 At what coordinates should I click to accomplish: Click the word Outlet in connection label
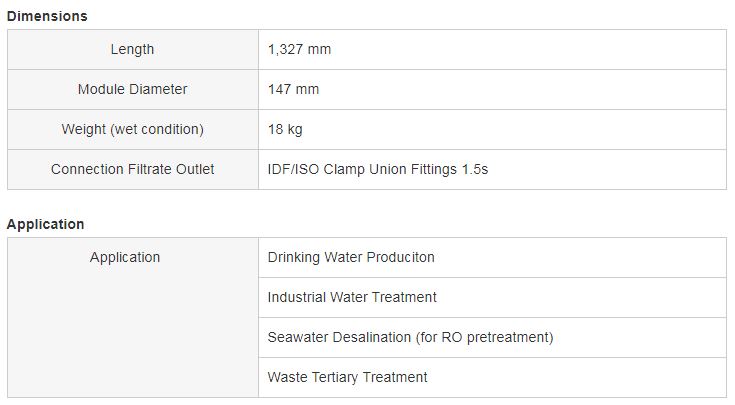(195, 169)
